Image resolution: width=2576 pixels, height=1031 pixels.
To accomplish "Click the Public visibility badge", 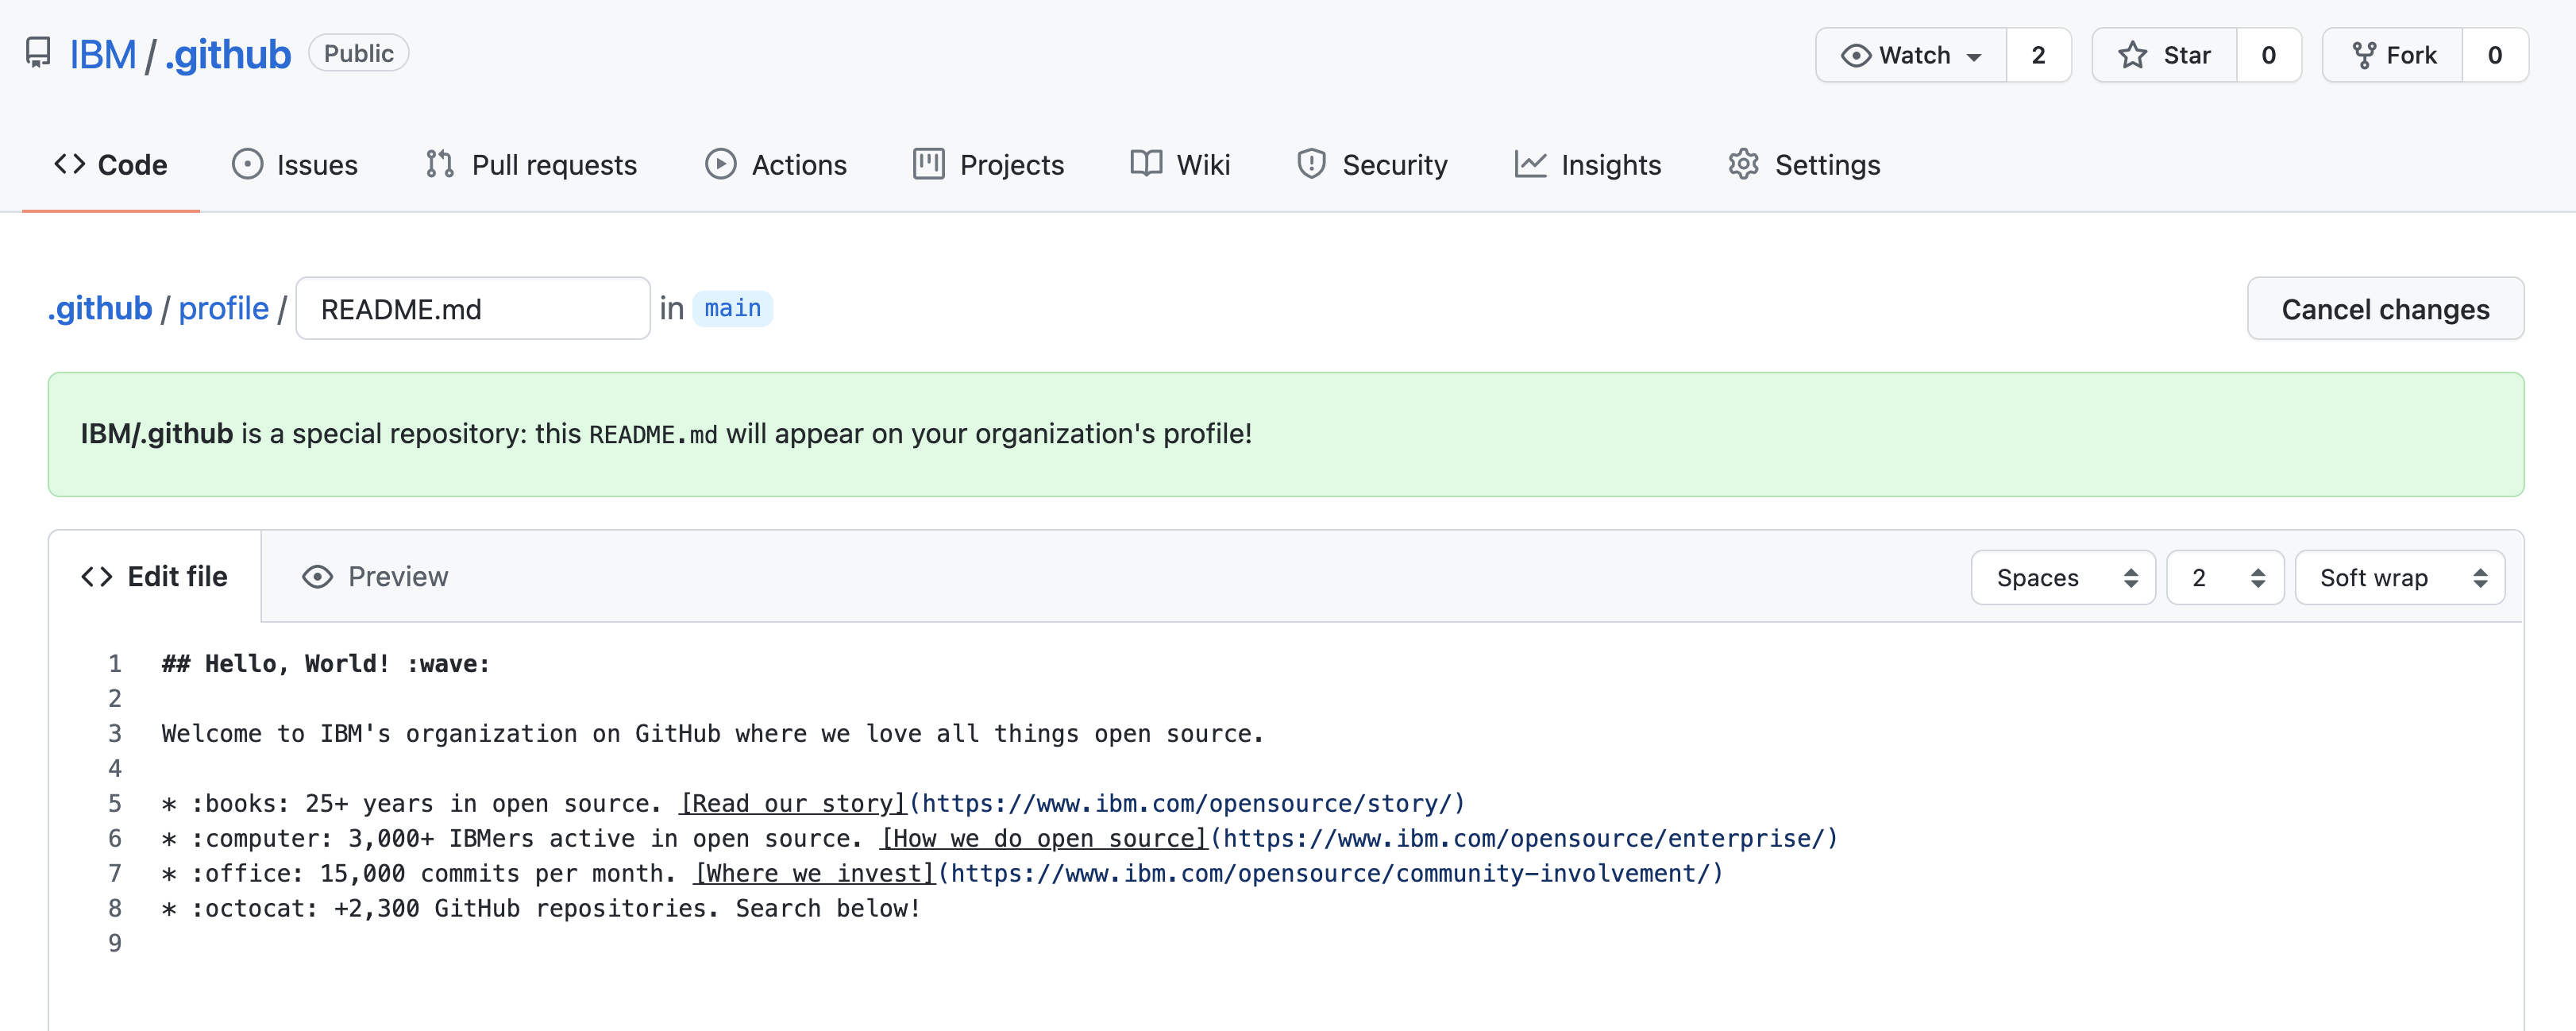I will click(x=359, y=53).
